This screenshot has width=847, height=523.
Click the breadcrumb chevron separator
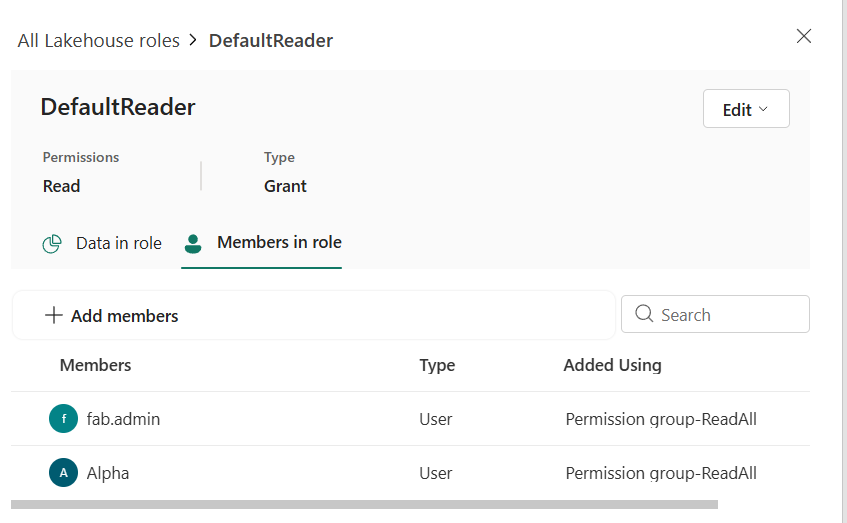pos(193,40)
